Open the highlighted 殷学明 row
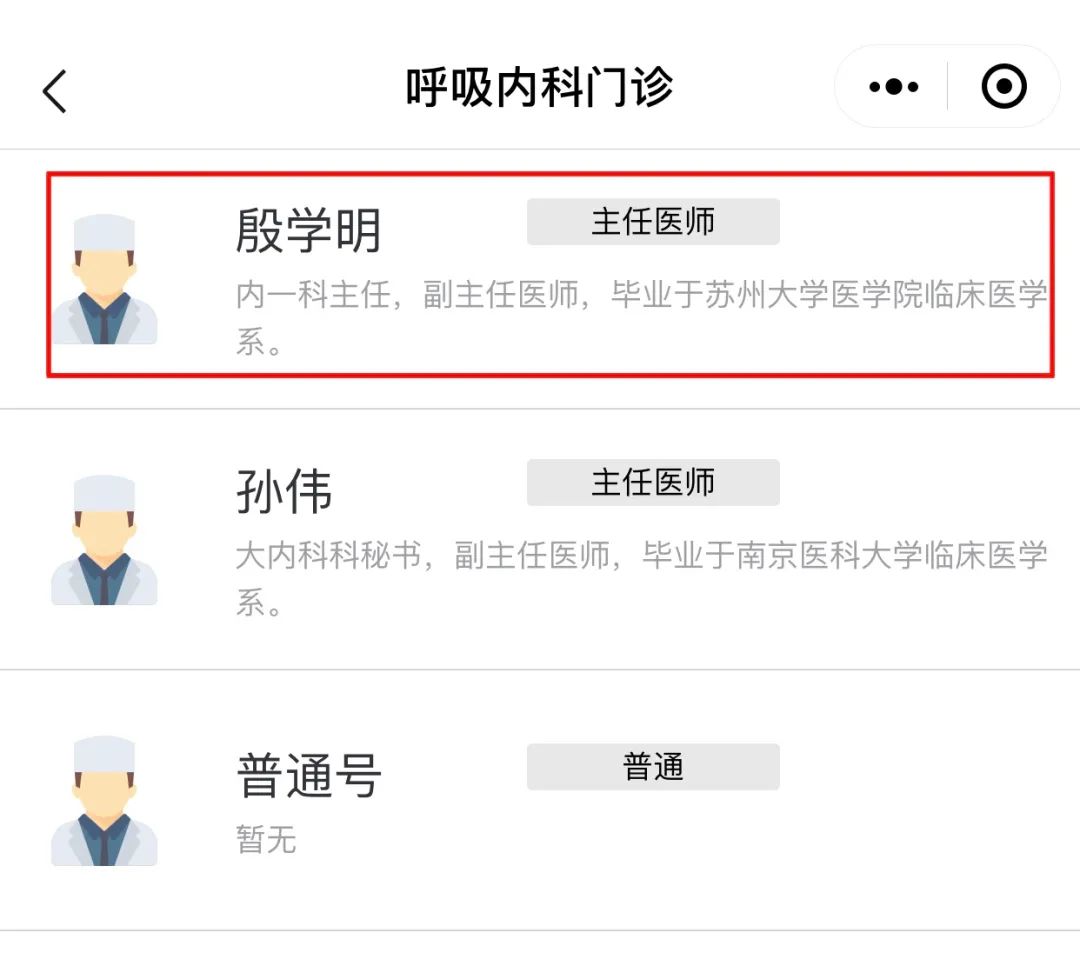The image size is (1080, 959). point(550,274)
